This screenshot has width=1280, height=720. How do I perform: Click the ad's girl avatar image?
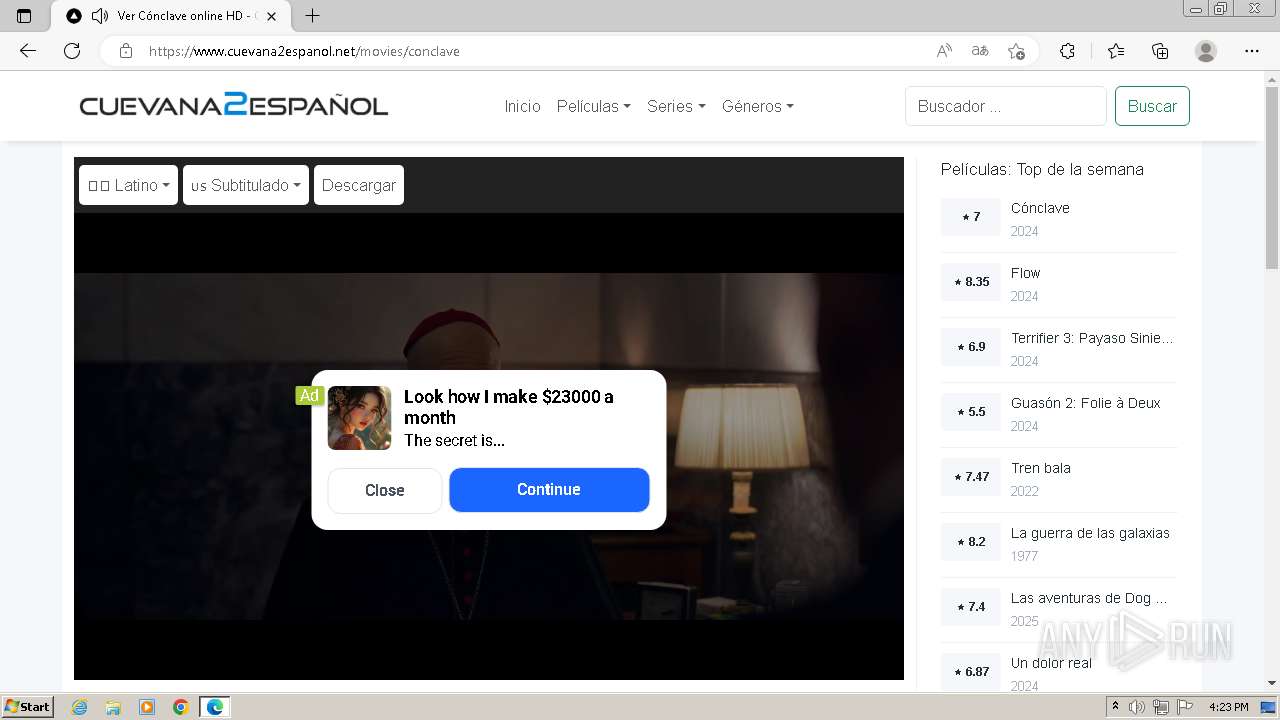point(359,418)
